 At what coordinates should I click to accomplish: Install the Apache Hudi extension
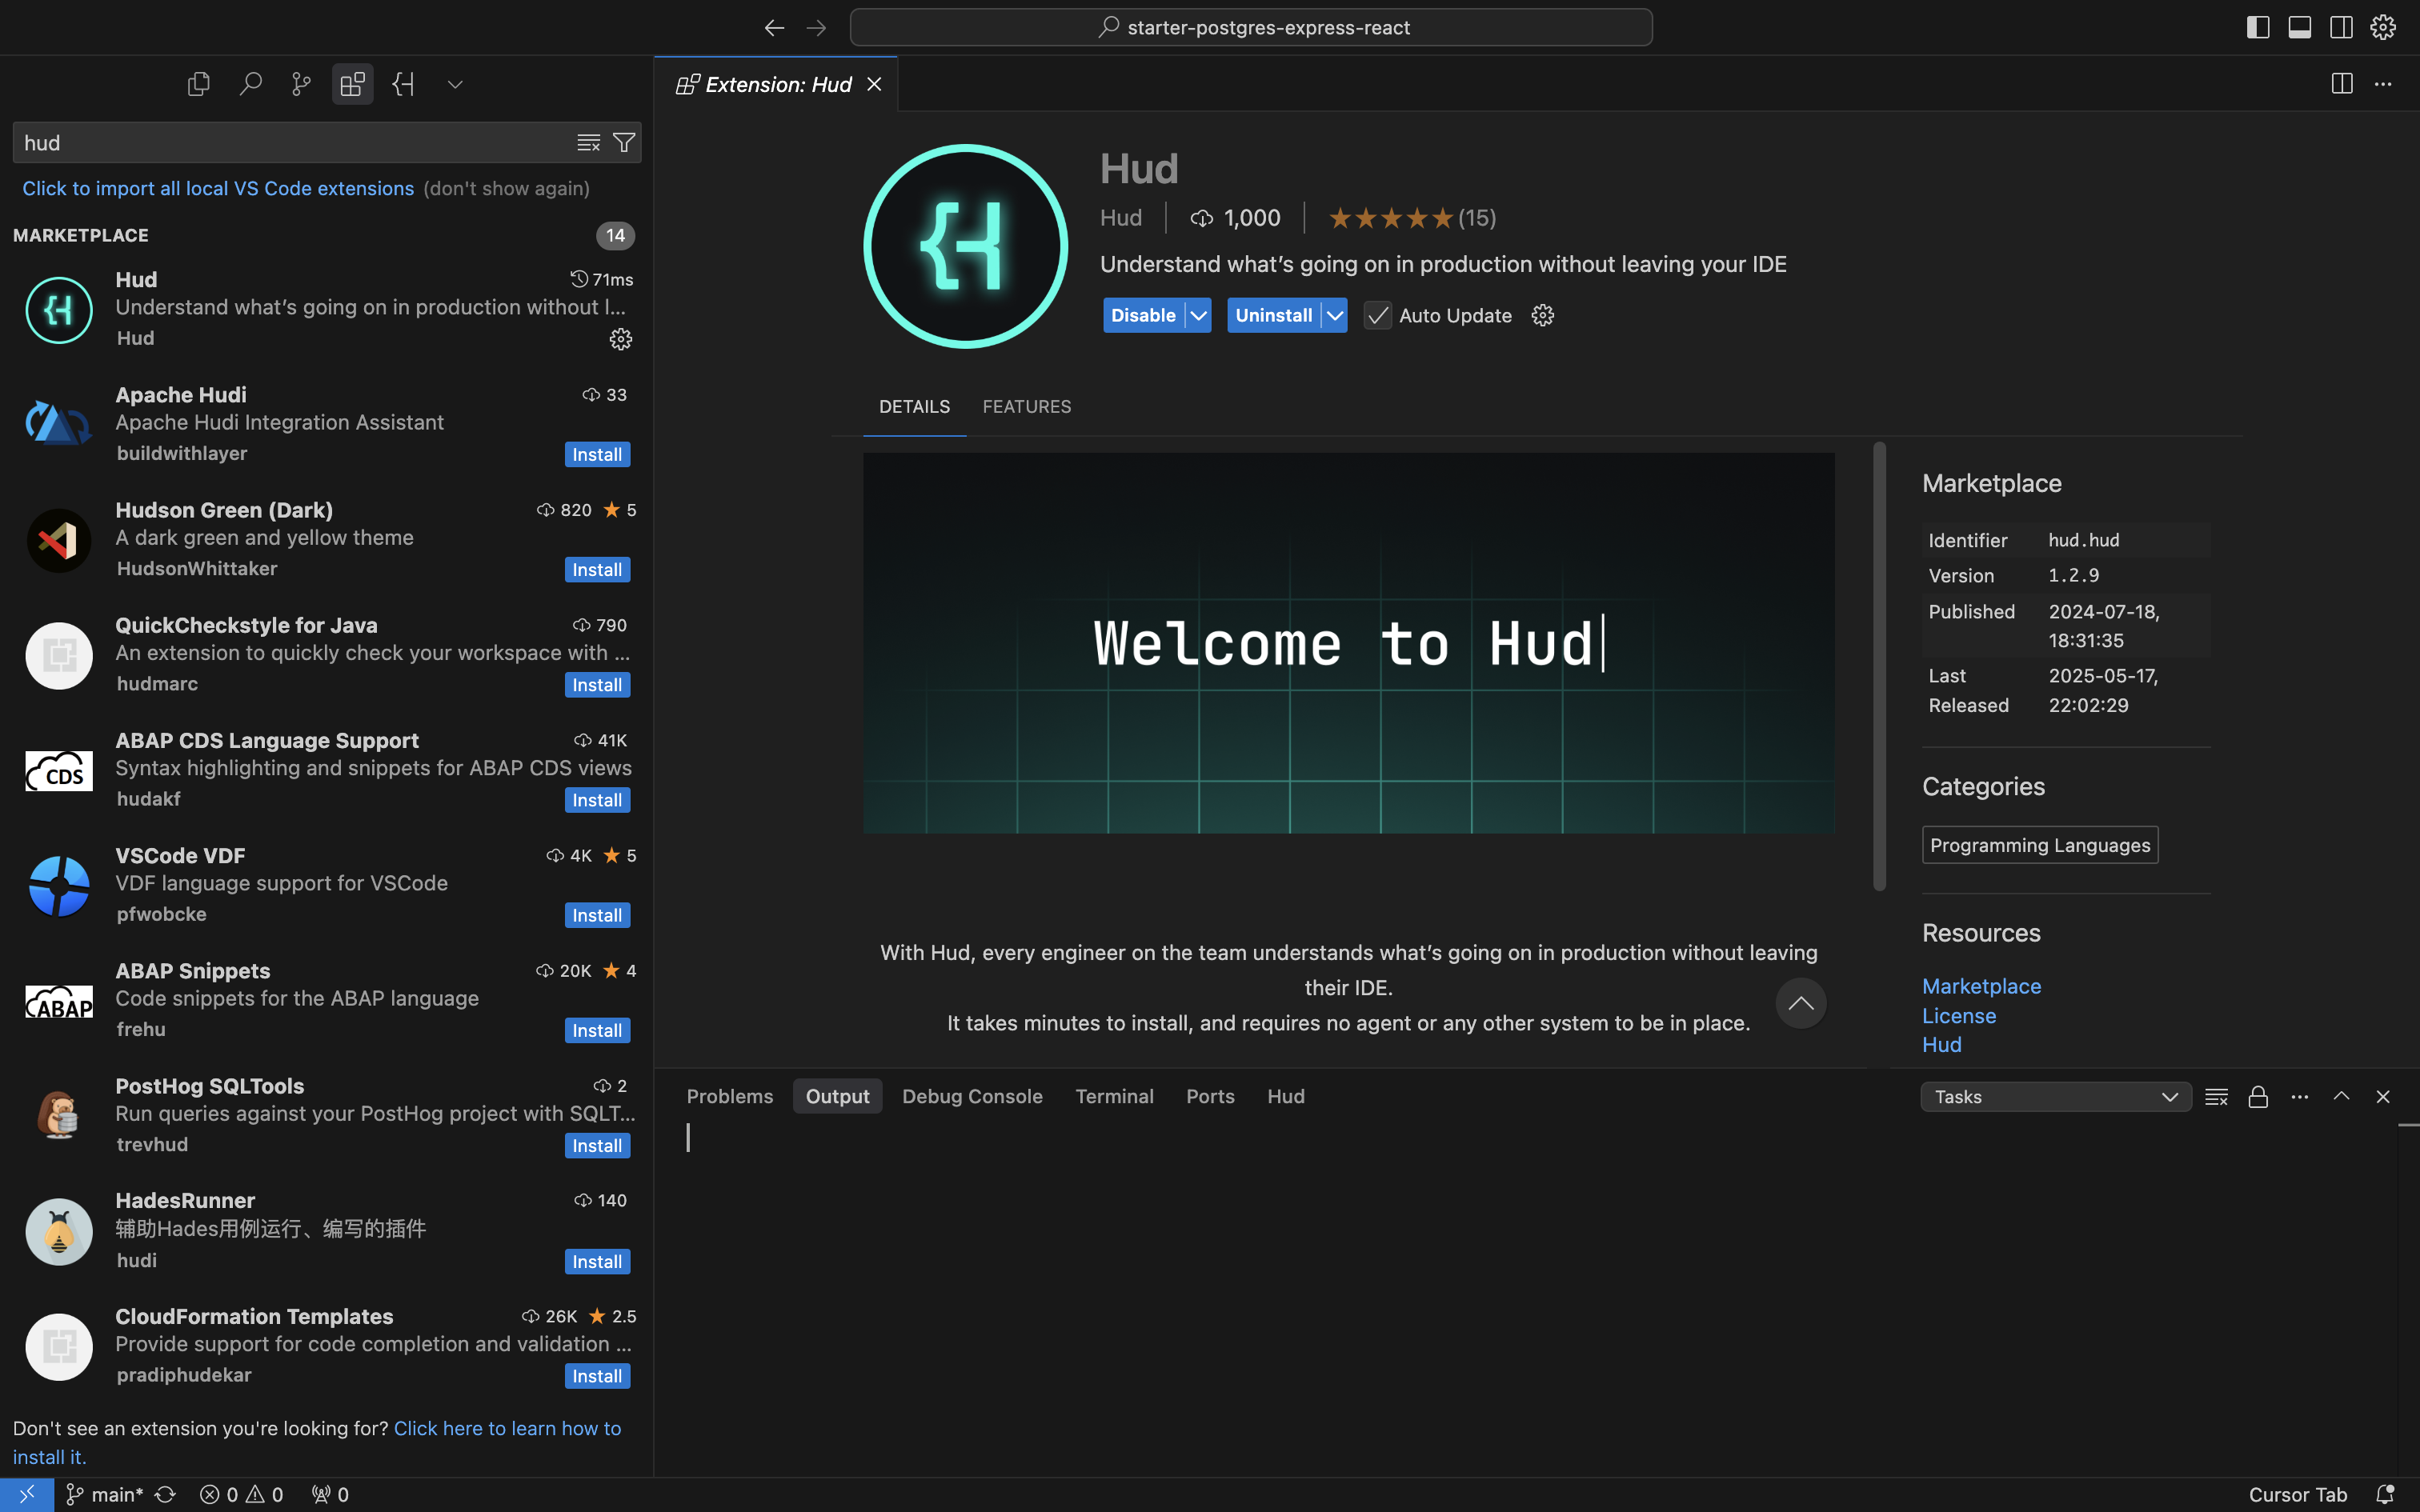[597, 455]
